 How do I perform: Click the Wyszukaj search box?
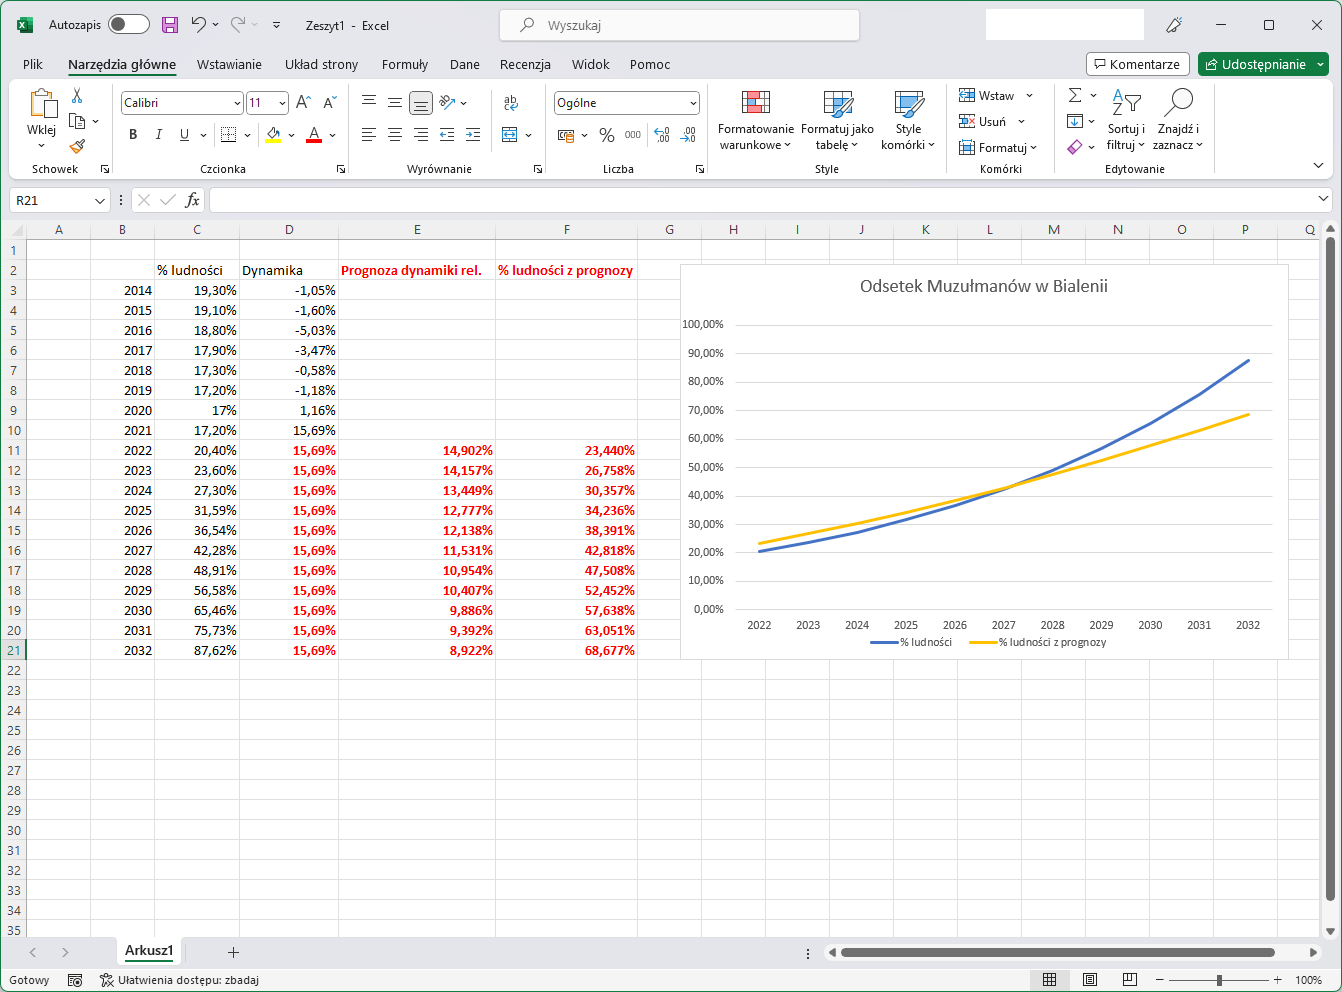[679, 25]
